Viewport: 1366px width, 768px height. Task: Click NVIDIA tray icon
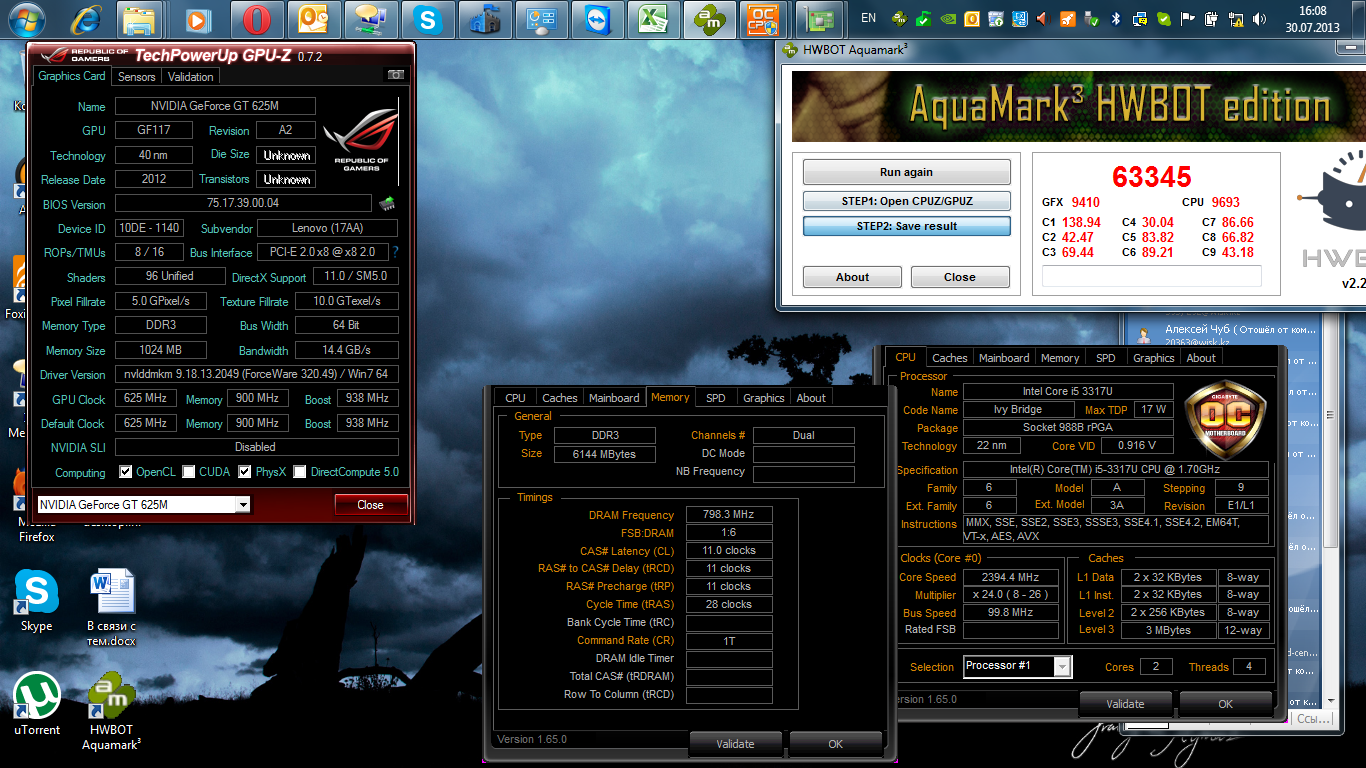point(948,18)
